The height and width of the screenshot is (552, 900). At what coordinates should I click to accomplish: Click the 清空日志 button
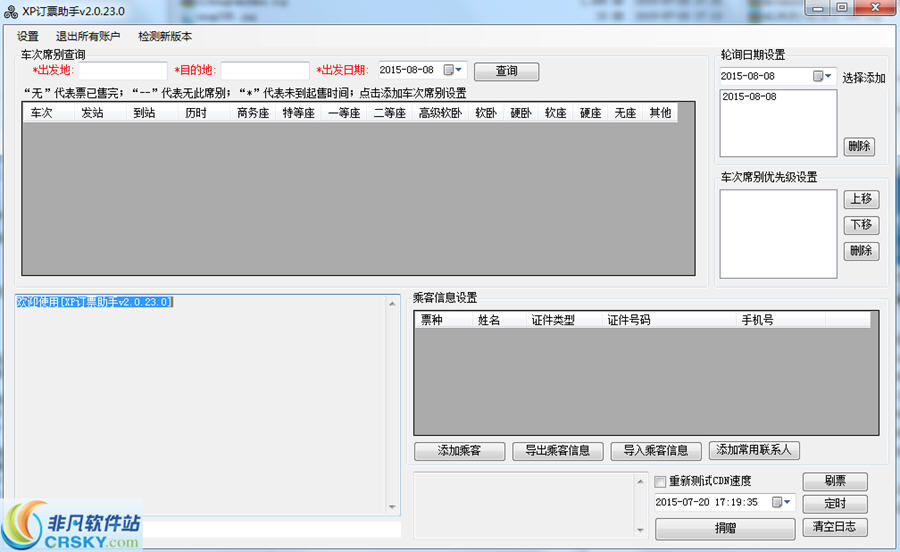835,526
